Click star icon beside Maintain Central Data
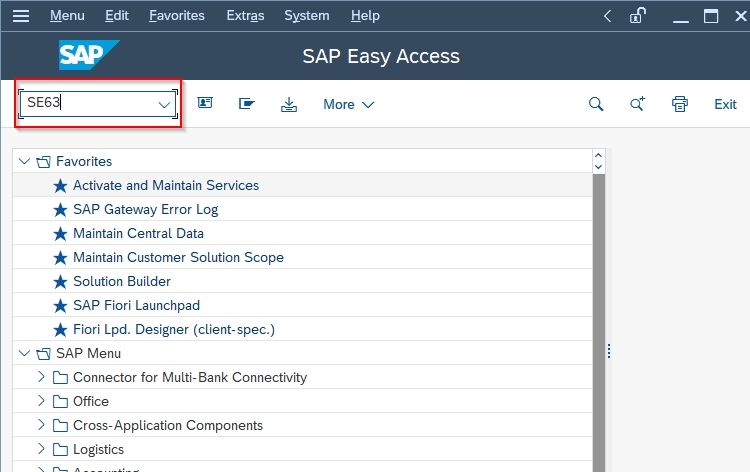Screen dimensions: 750x472 60,233
